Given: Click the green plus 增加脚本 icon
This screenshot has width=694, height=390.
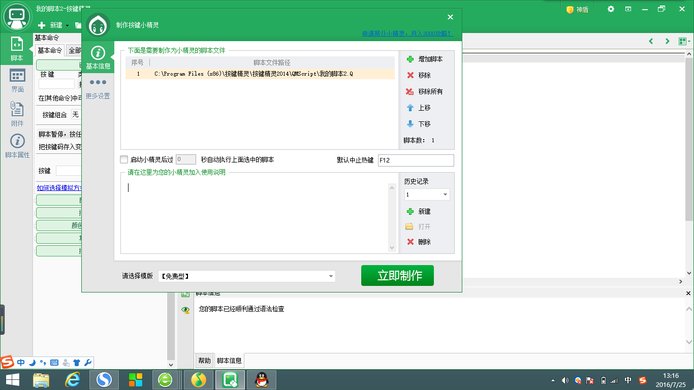Looking at the screenshot, I should (410, 59).
